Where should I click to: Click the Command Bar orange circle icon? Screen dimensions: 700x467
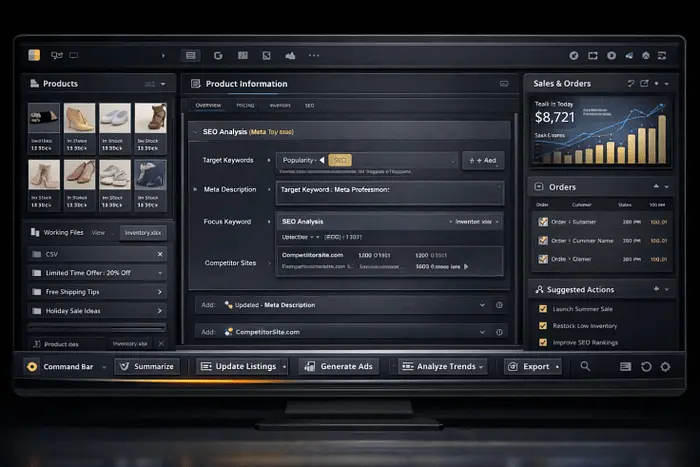click(34, 367)
